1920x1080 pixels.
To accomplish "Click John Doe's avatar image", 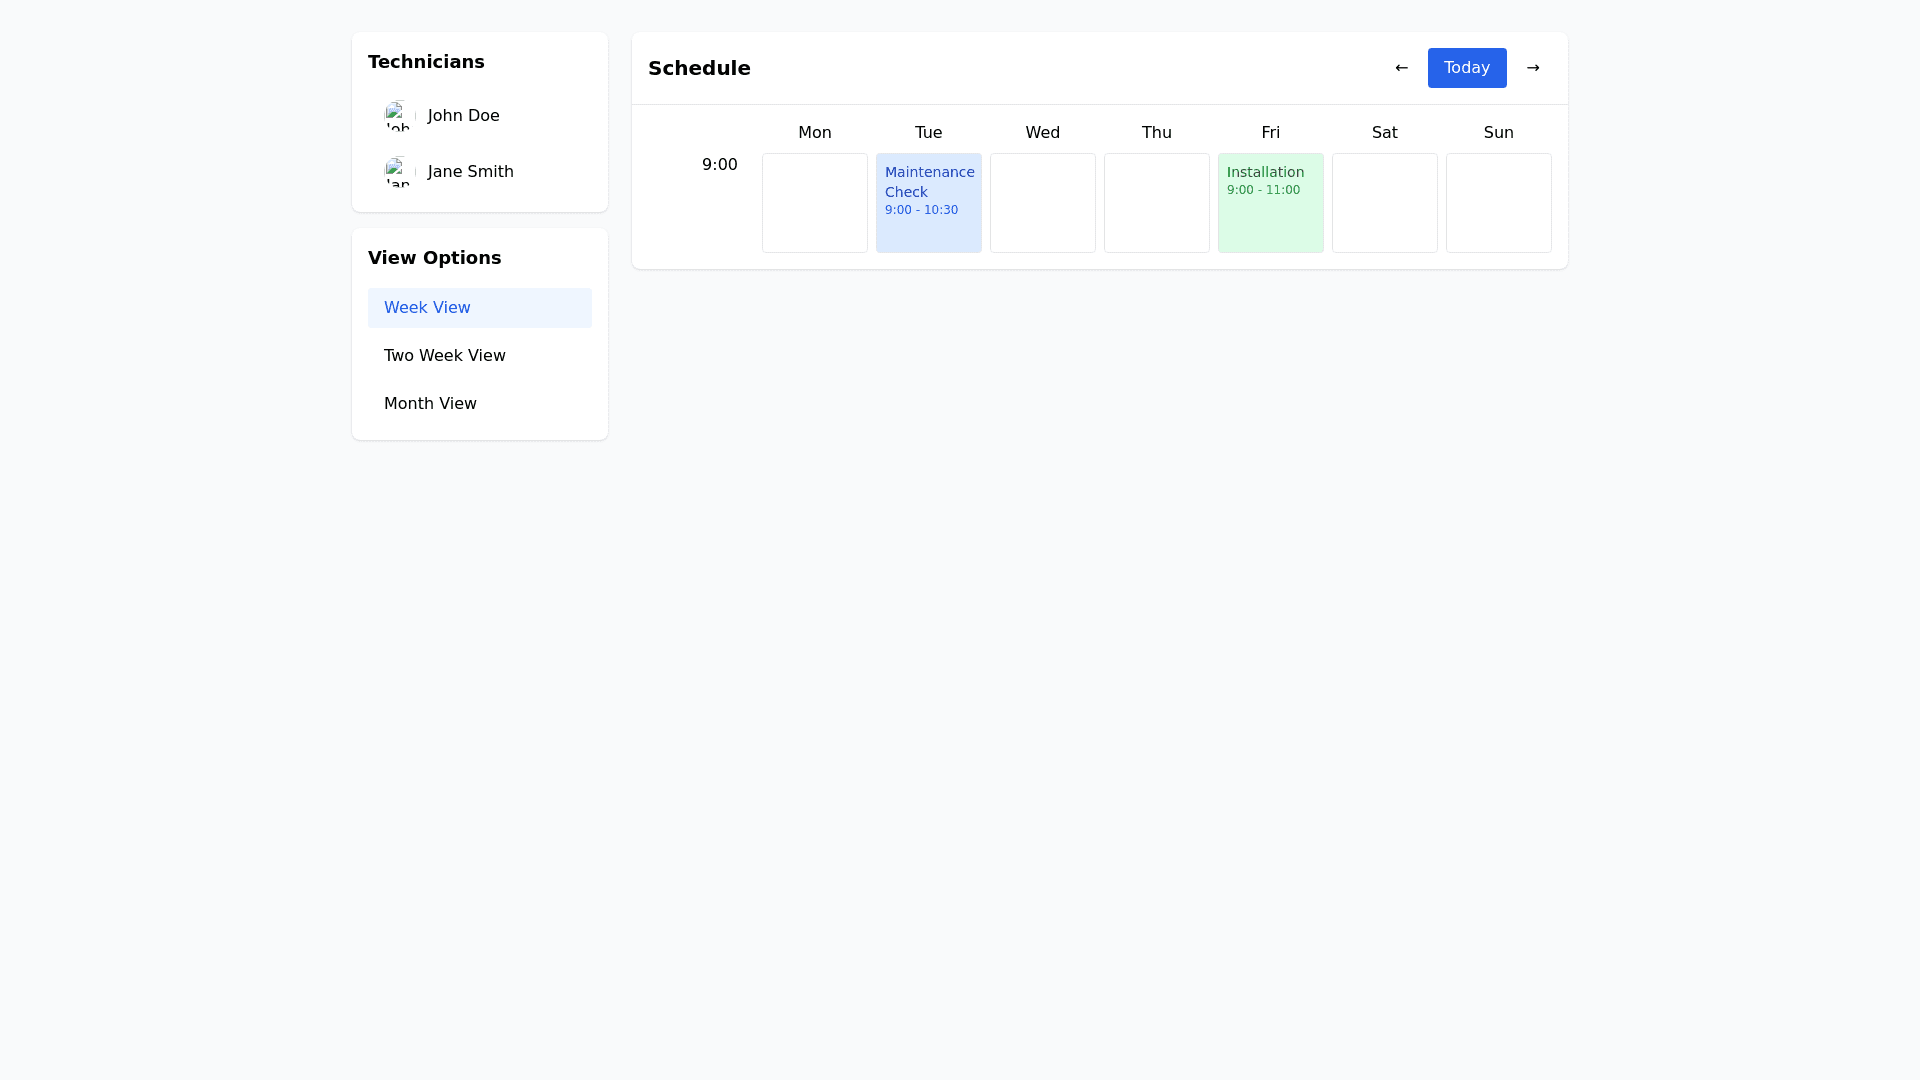I will pyautogui.click(x=400, y=116).
